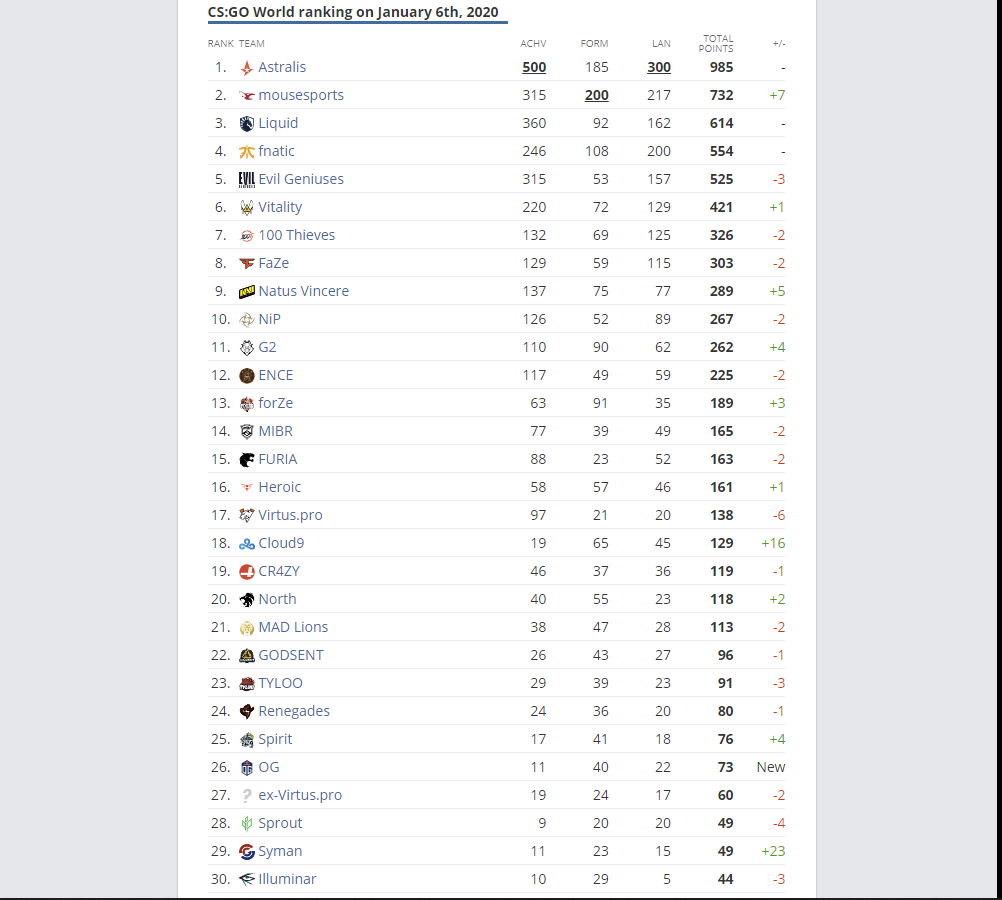Select the Illuminar team name

[287, 879]
